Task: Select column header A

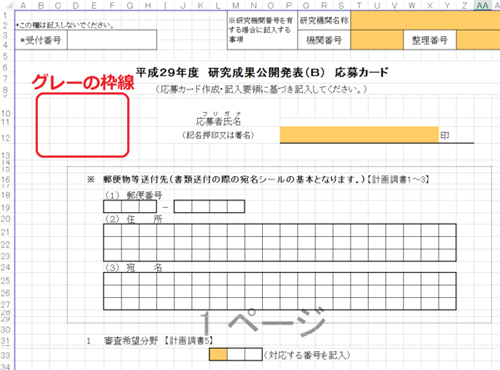Action: pos(23,5)
